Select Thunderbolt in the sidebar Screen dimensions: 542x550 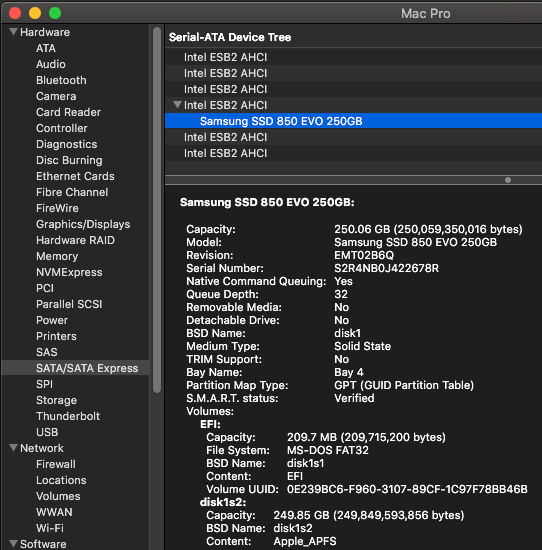[68, 416]
